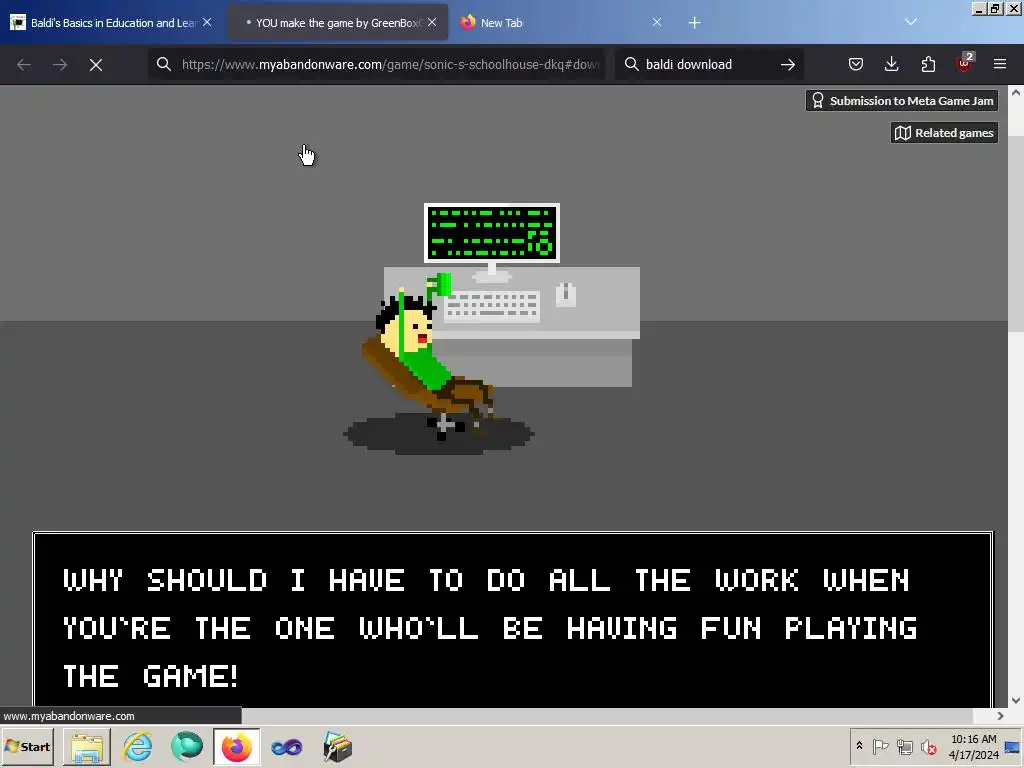Viewport: 1024px width, 768px height.
Task: Click the game dialogue text box
Action: (513, 620)
